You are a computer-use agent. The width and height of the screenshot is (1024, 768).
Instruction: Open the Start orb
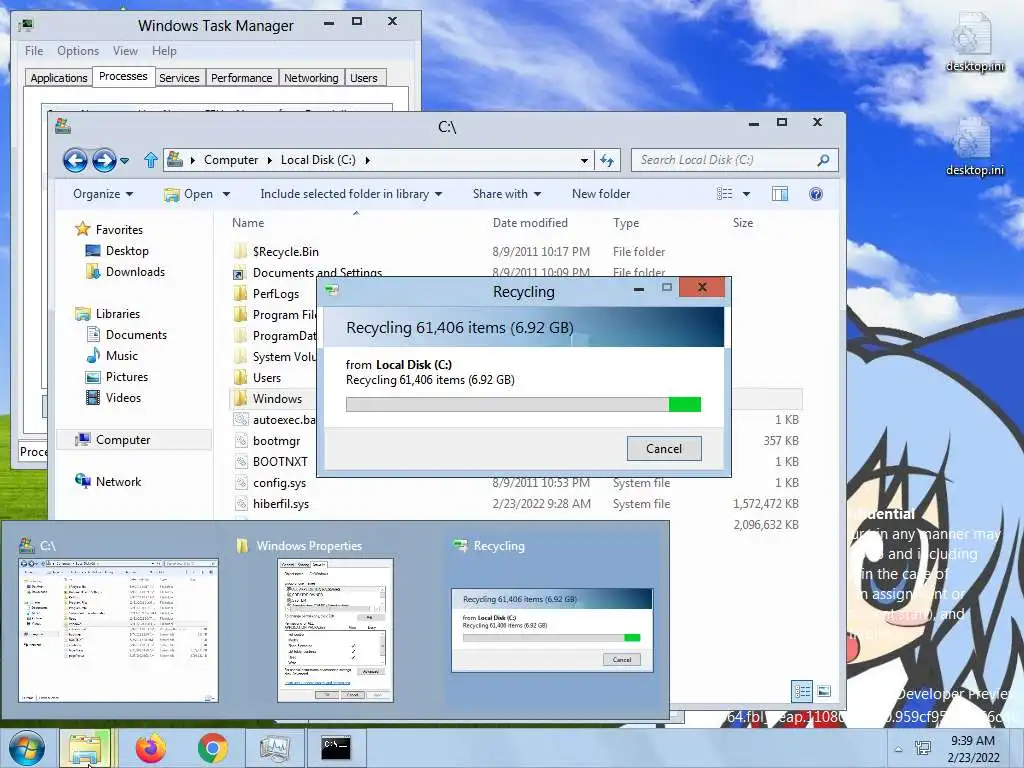coord(27,748)
